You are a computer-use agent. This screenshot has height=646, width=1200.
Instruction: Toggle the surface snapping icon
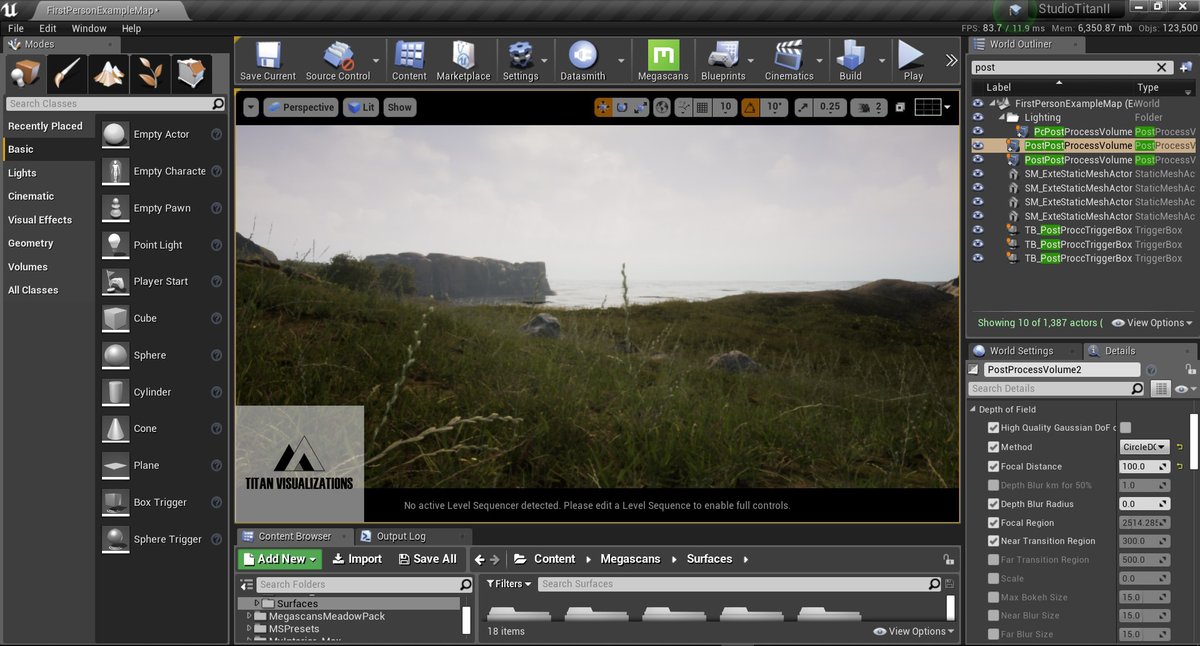click(x=684, y=107)
